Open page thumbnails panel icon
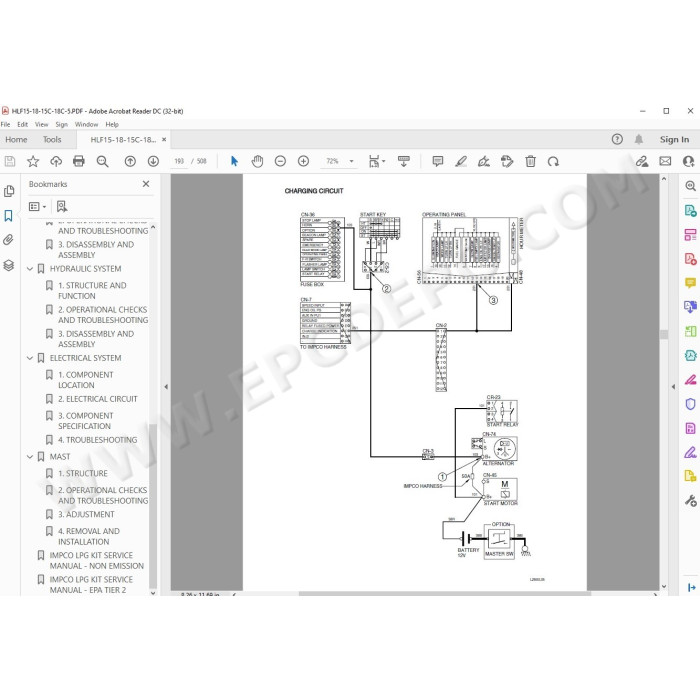 click(8, 191)
